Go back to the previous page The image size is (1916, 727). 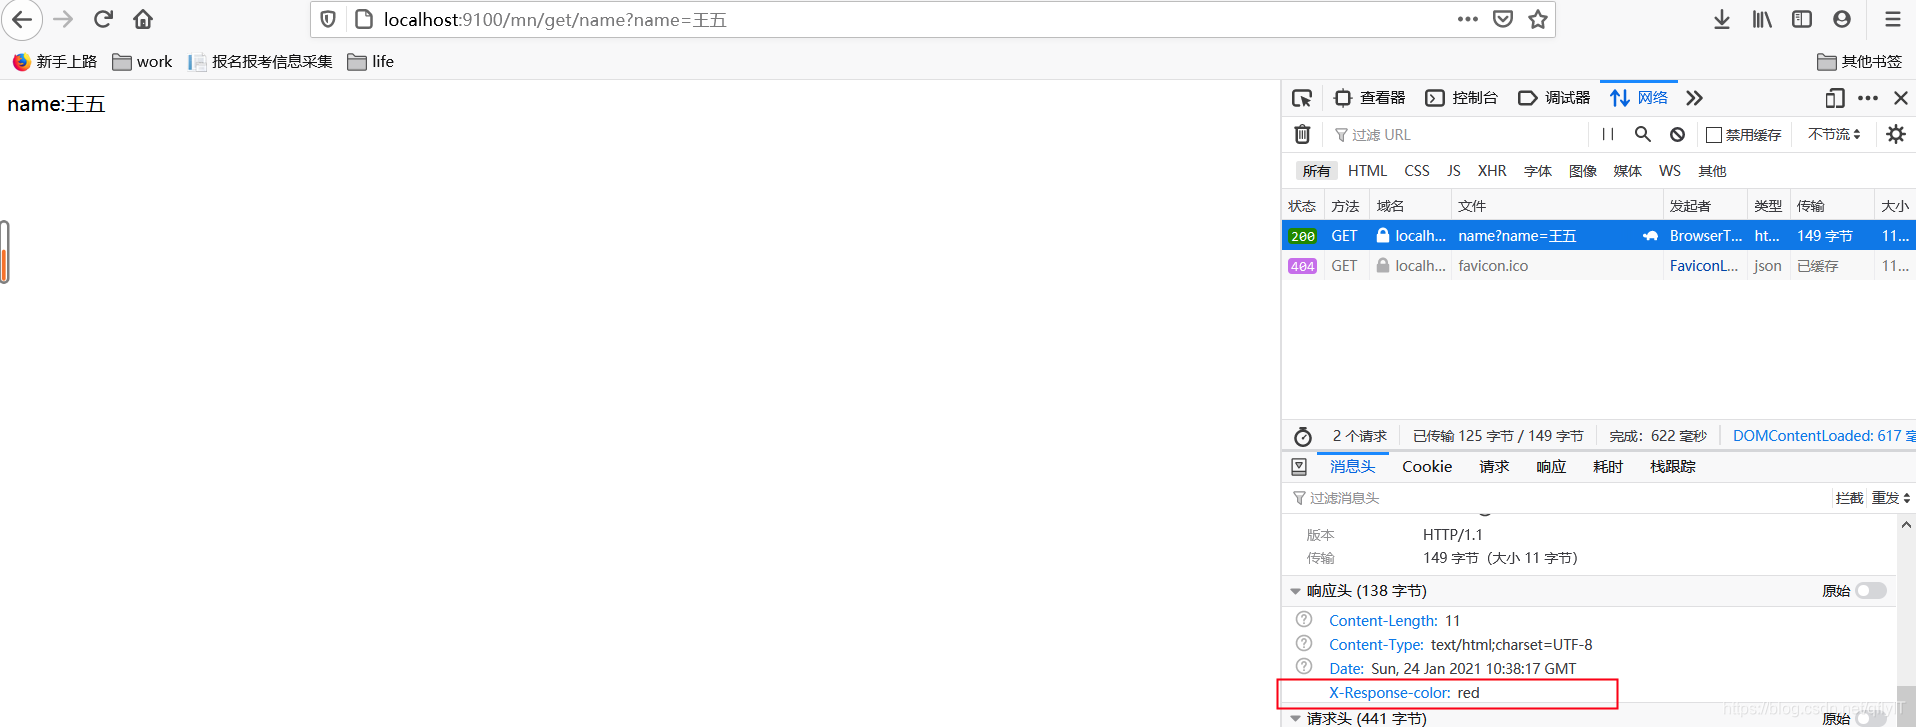(x=22, y=19)
